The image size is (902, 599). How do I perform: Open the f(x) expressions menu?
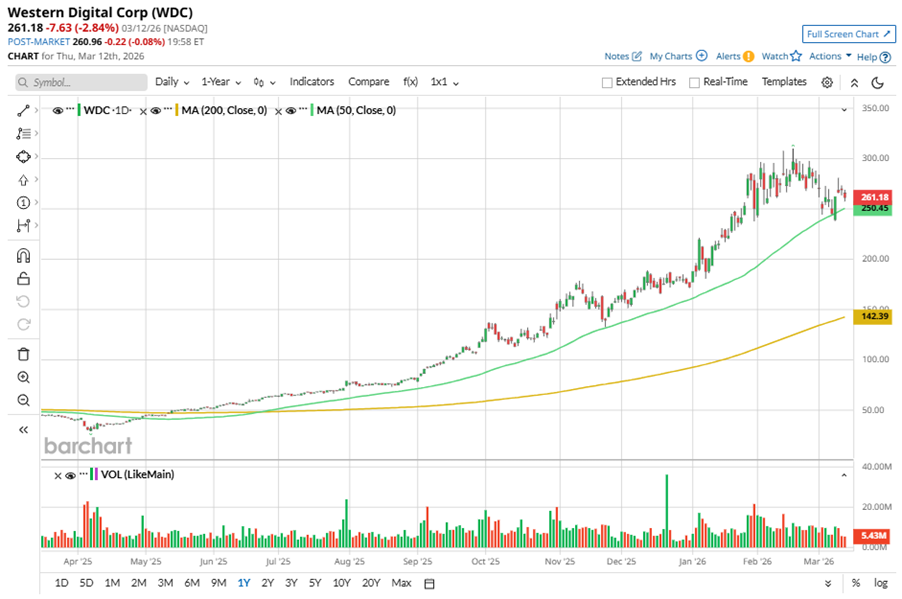click(x=410, y=82)
